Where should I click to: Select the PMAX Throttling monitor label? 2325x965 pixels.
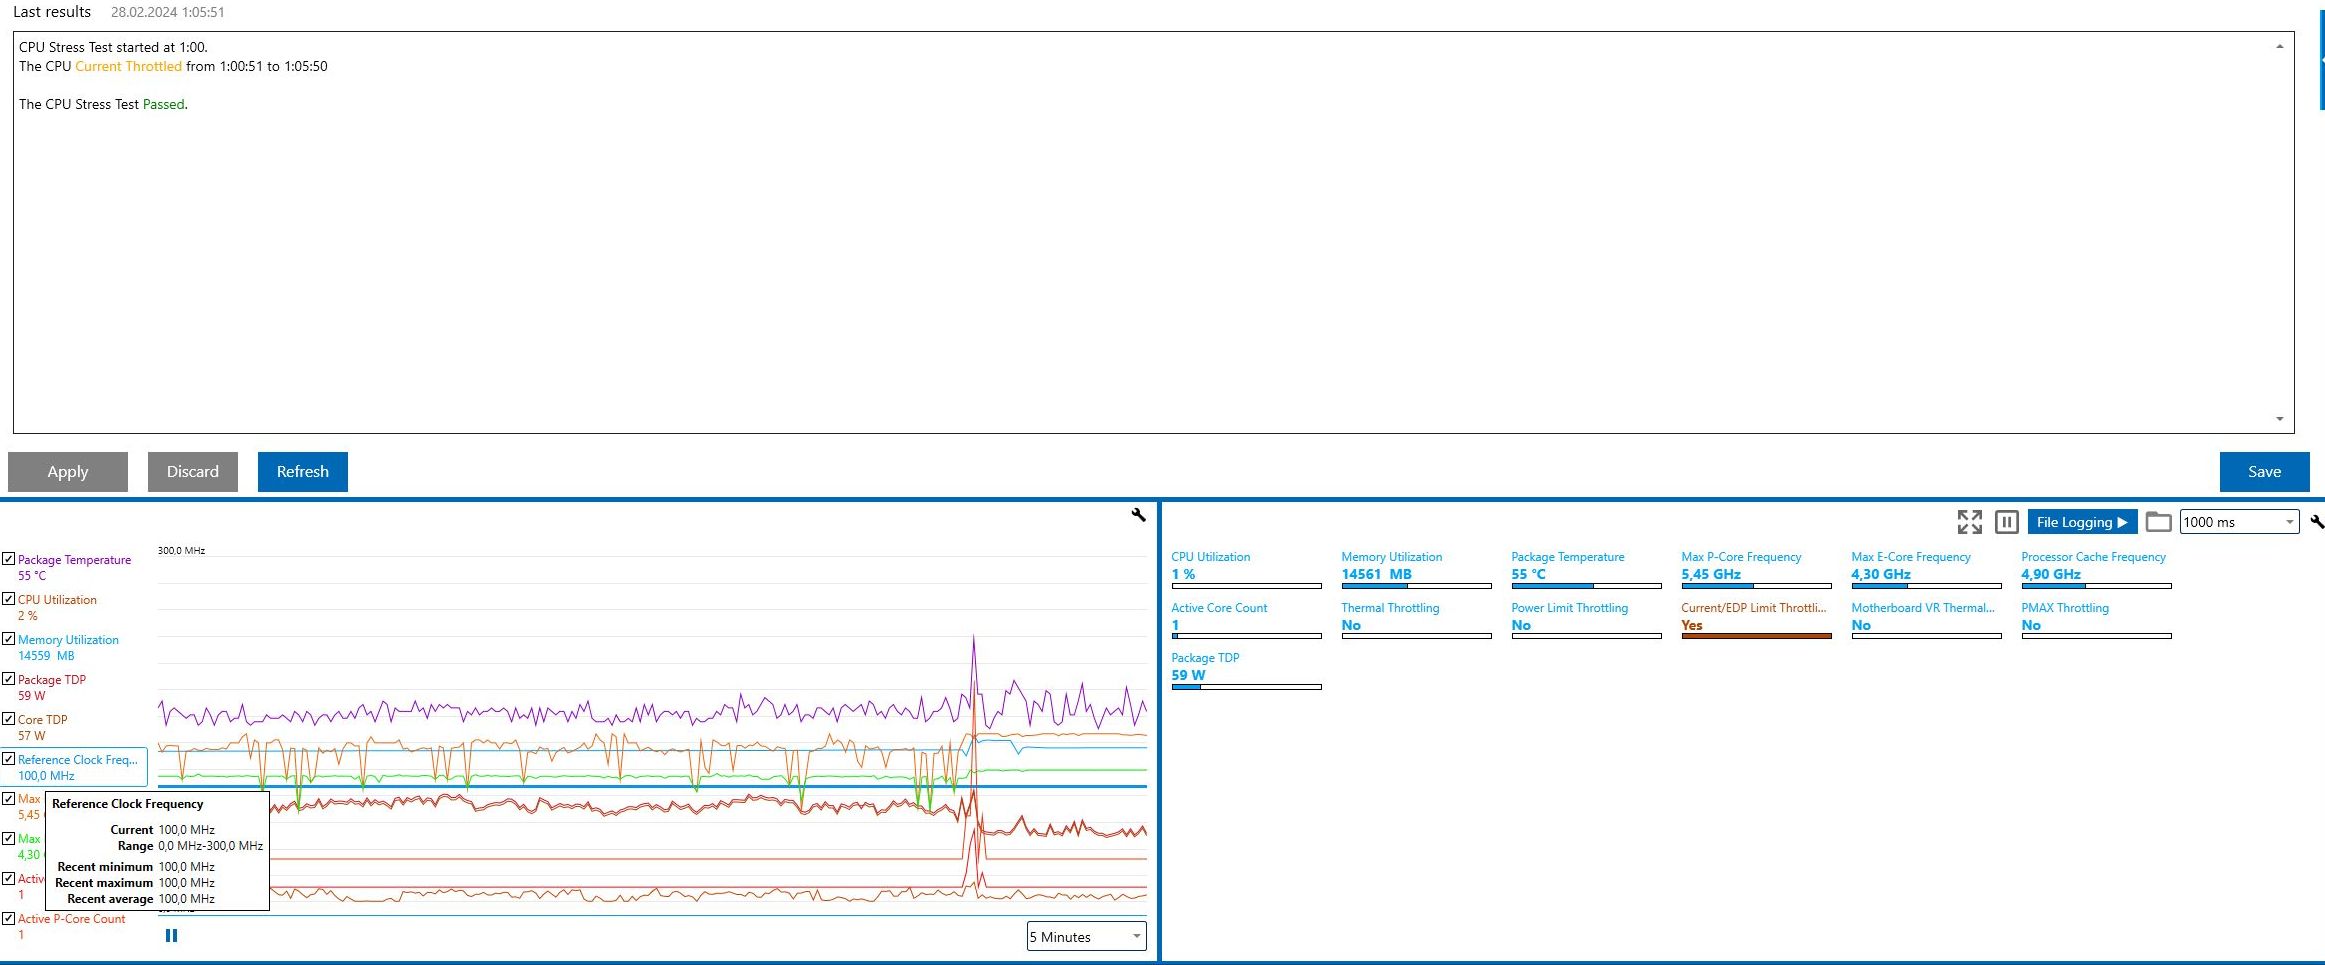(x=2065, y=608)
